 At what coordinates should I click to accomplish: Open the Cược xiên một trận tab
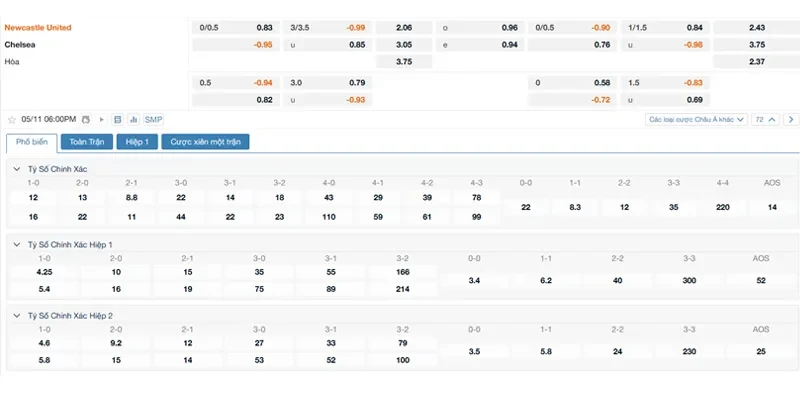point(205,142)
